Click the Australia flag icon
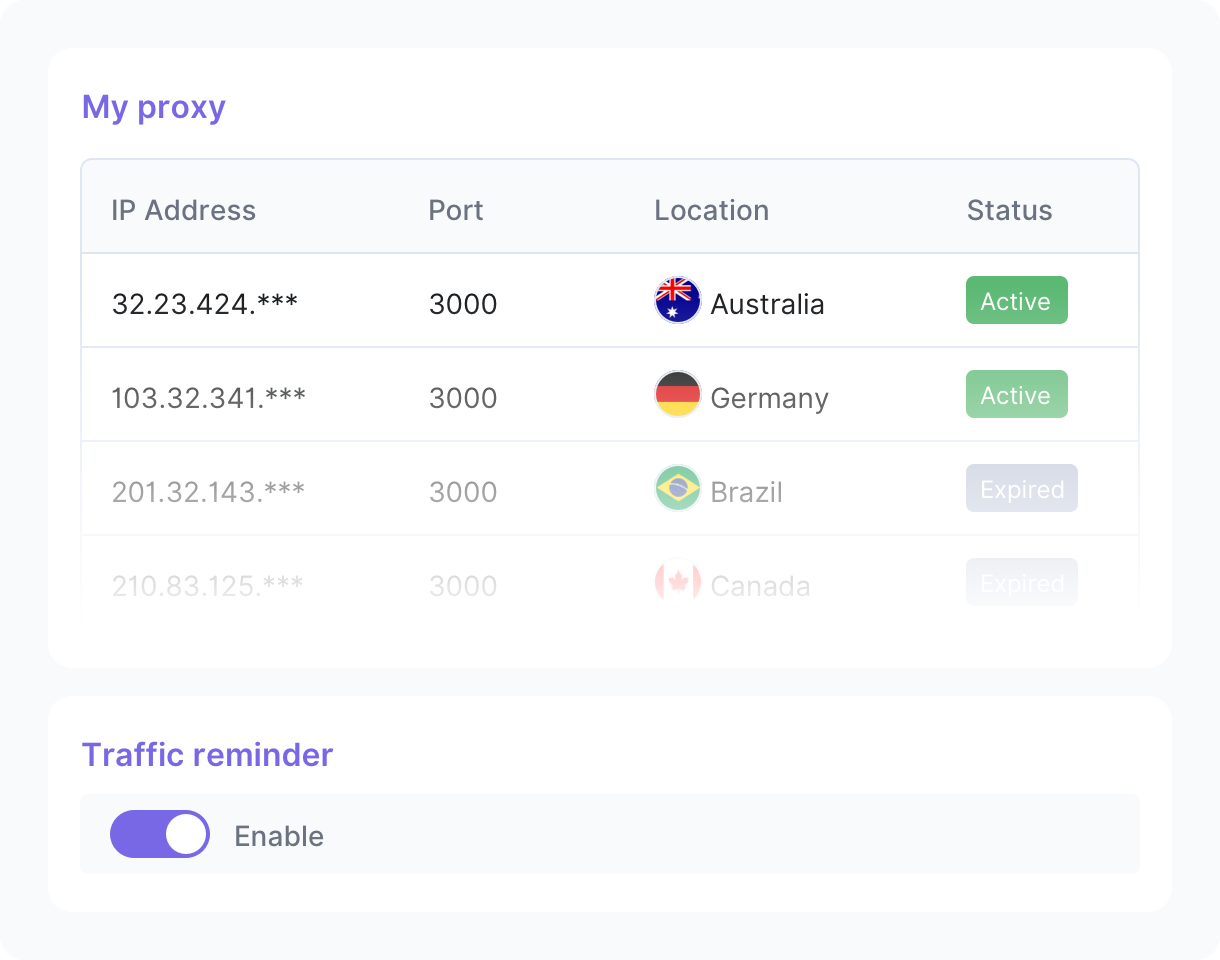 pyautogui.click(x=677, y=301)
